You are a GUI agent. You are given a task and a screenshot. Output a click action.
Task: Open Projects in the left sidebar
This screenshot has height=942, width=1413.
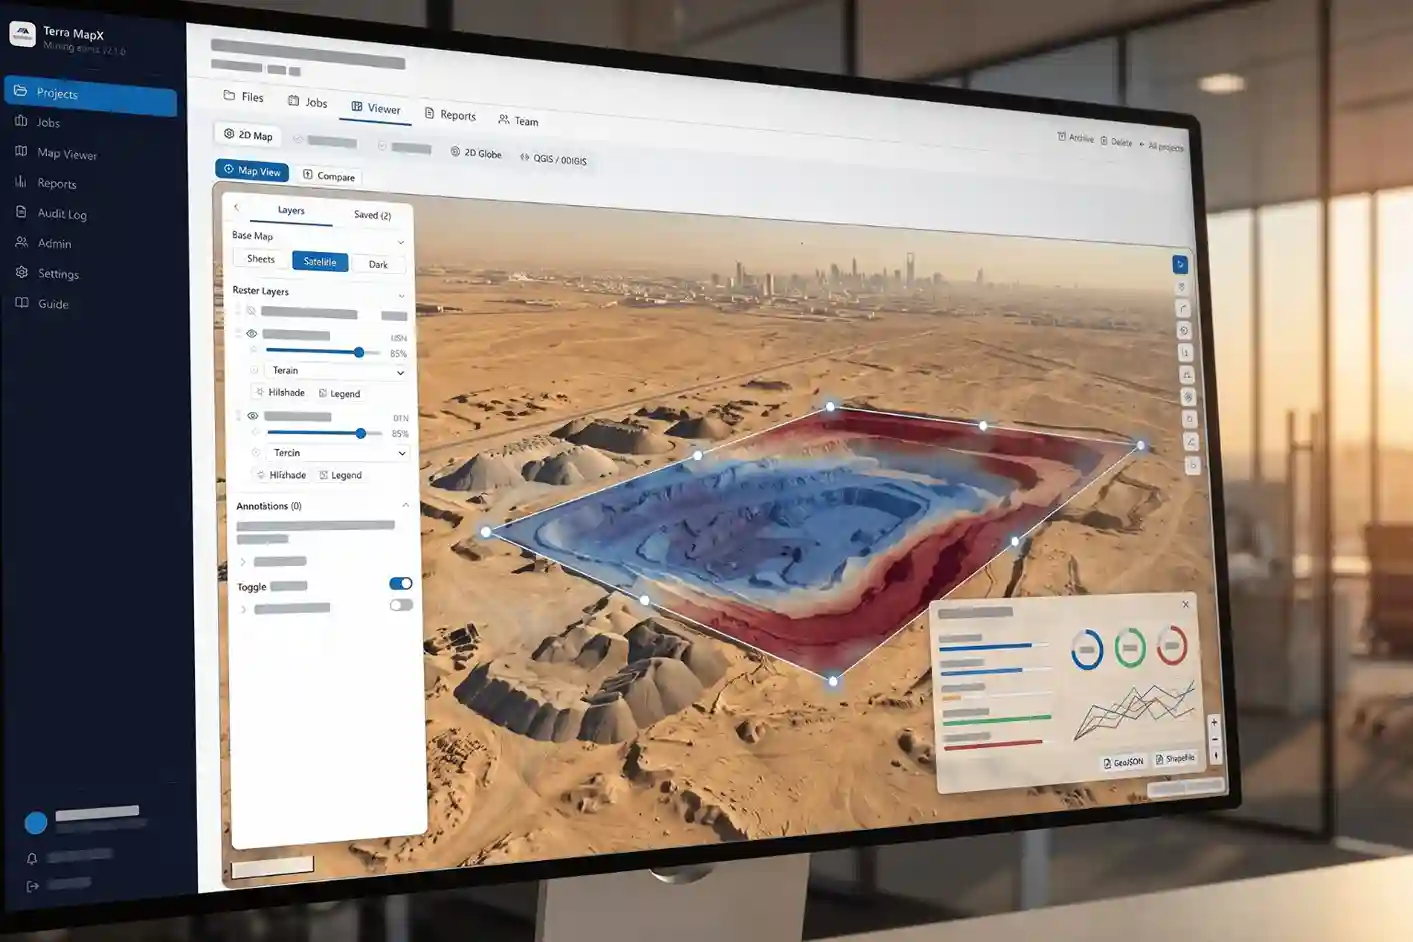(90, 94)
